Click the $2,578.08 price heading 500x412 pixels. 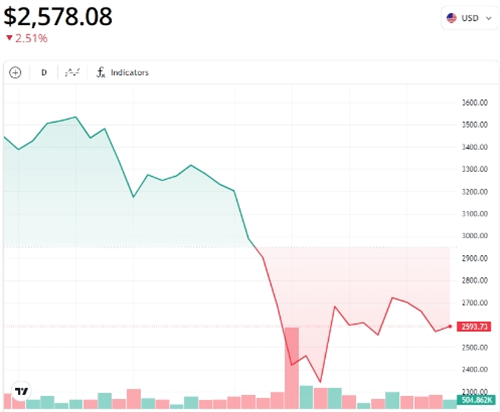pos(58,17)
